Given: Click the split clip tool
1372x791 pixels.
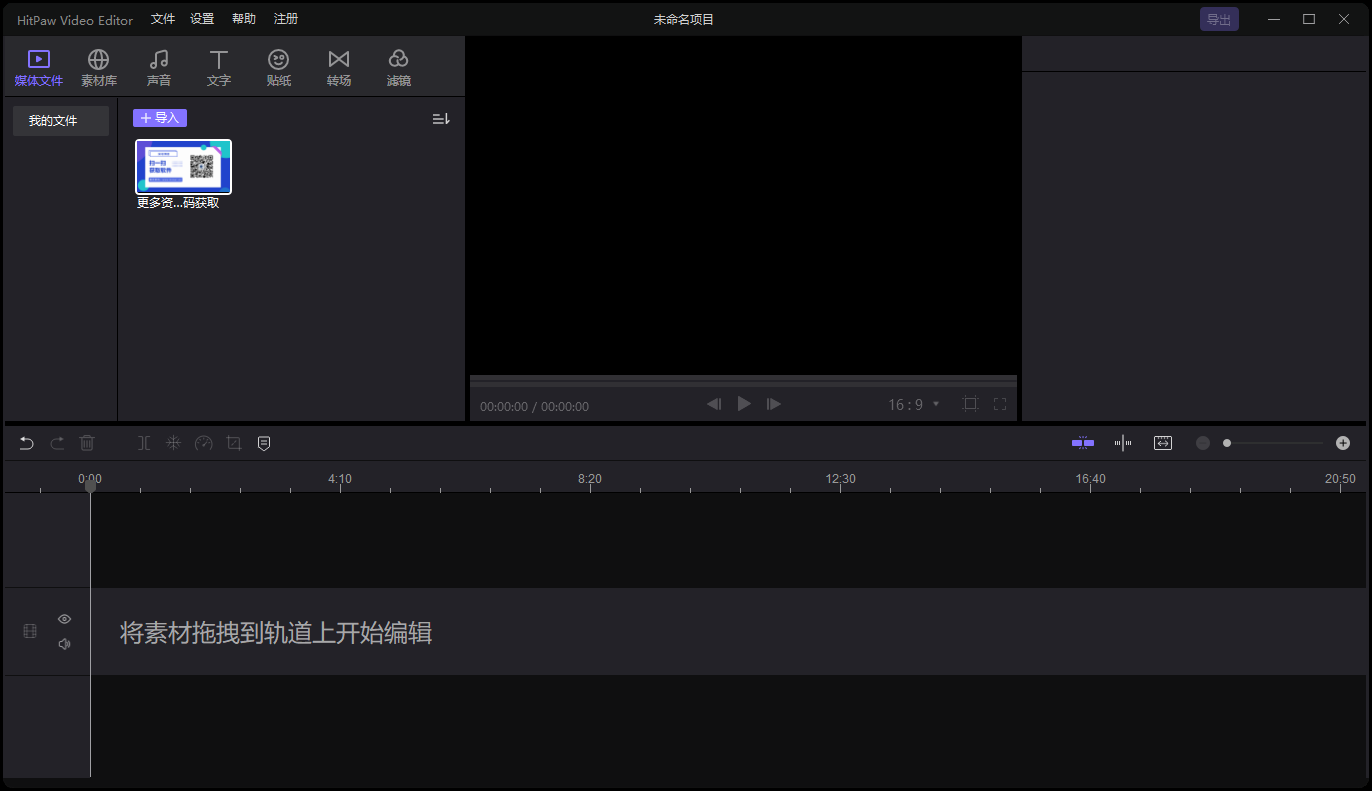Looking at the screenshot, I should (x=144, y=443).
